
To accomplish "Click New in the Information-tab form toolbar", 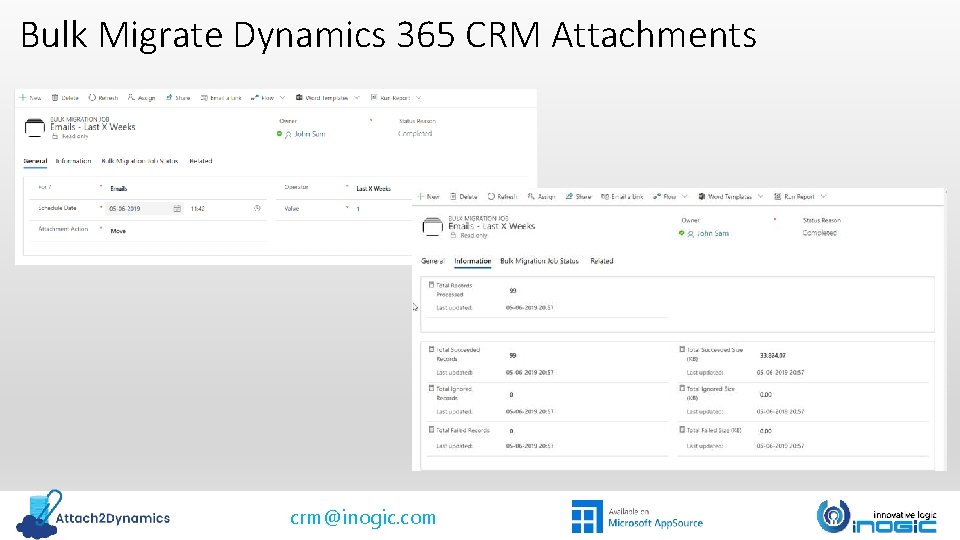I will point(429,197).
